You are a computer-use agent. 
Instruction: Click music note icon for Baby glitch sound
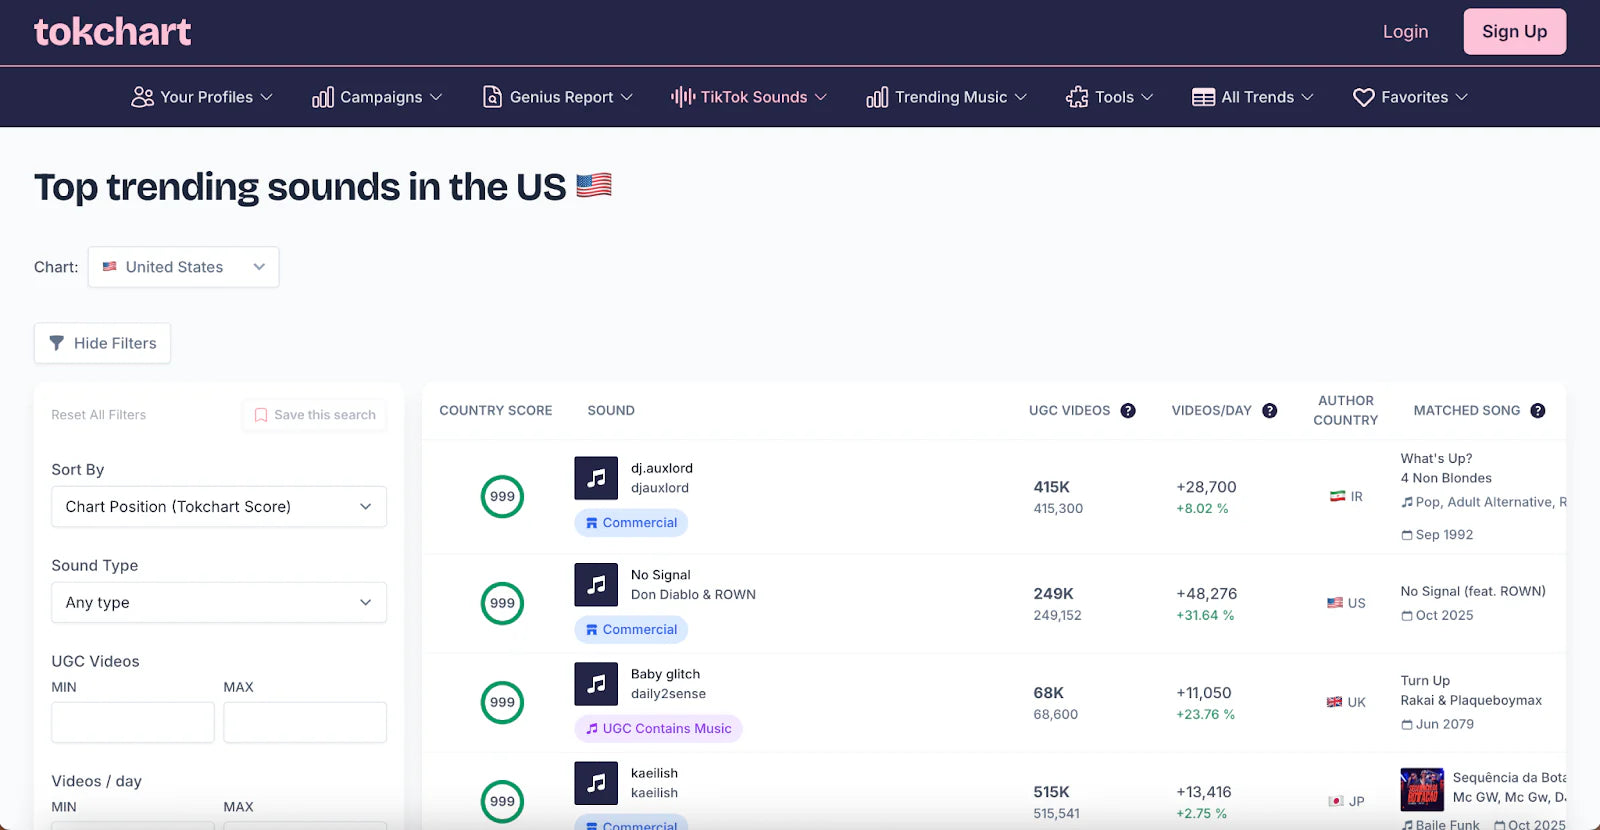596,684
